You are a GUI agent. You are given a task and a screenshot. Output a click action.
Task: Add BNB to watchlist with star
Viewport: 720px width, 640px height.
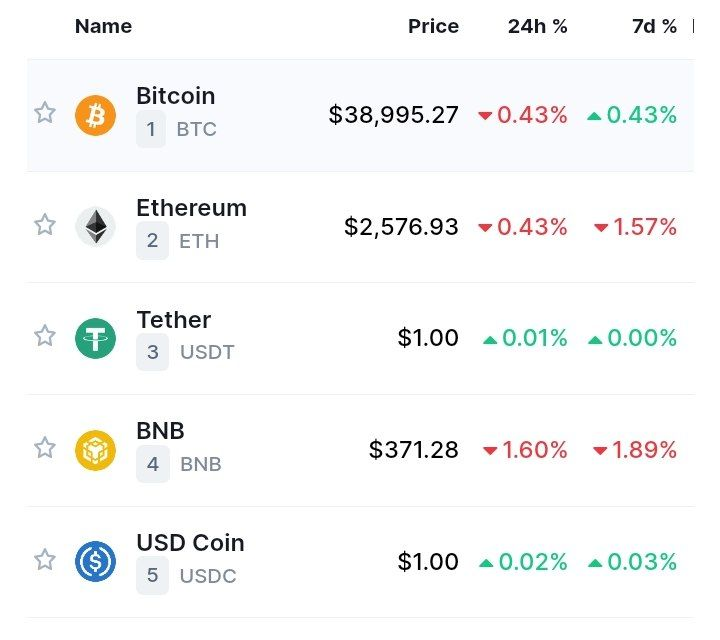pos(45,448)
